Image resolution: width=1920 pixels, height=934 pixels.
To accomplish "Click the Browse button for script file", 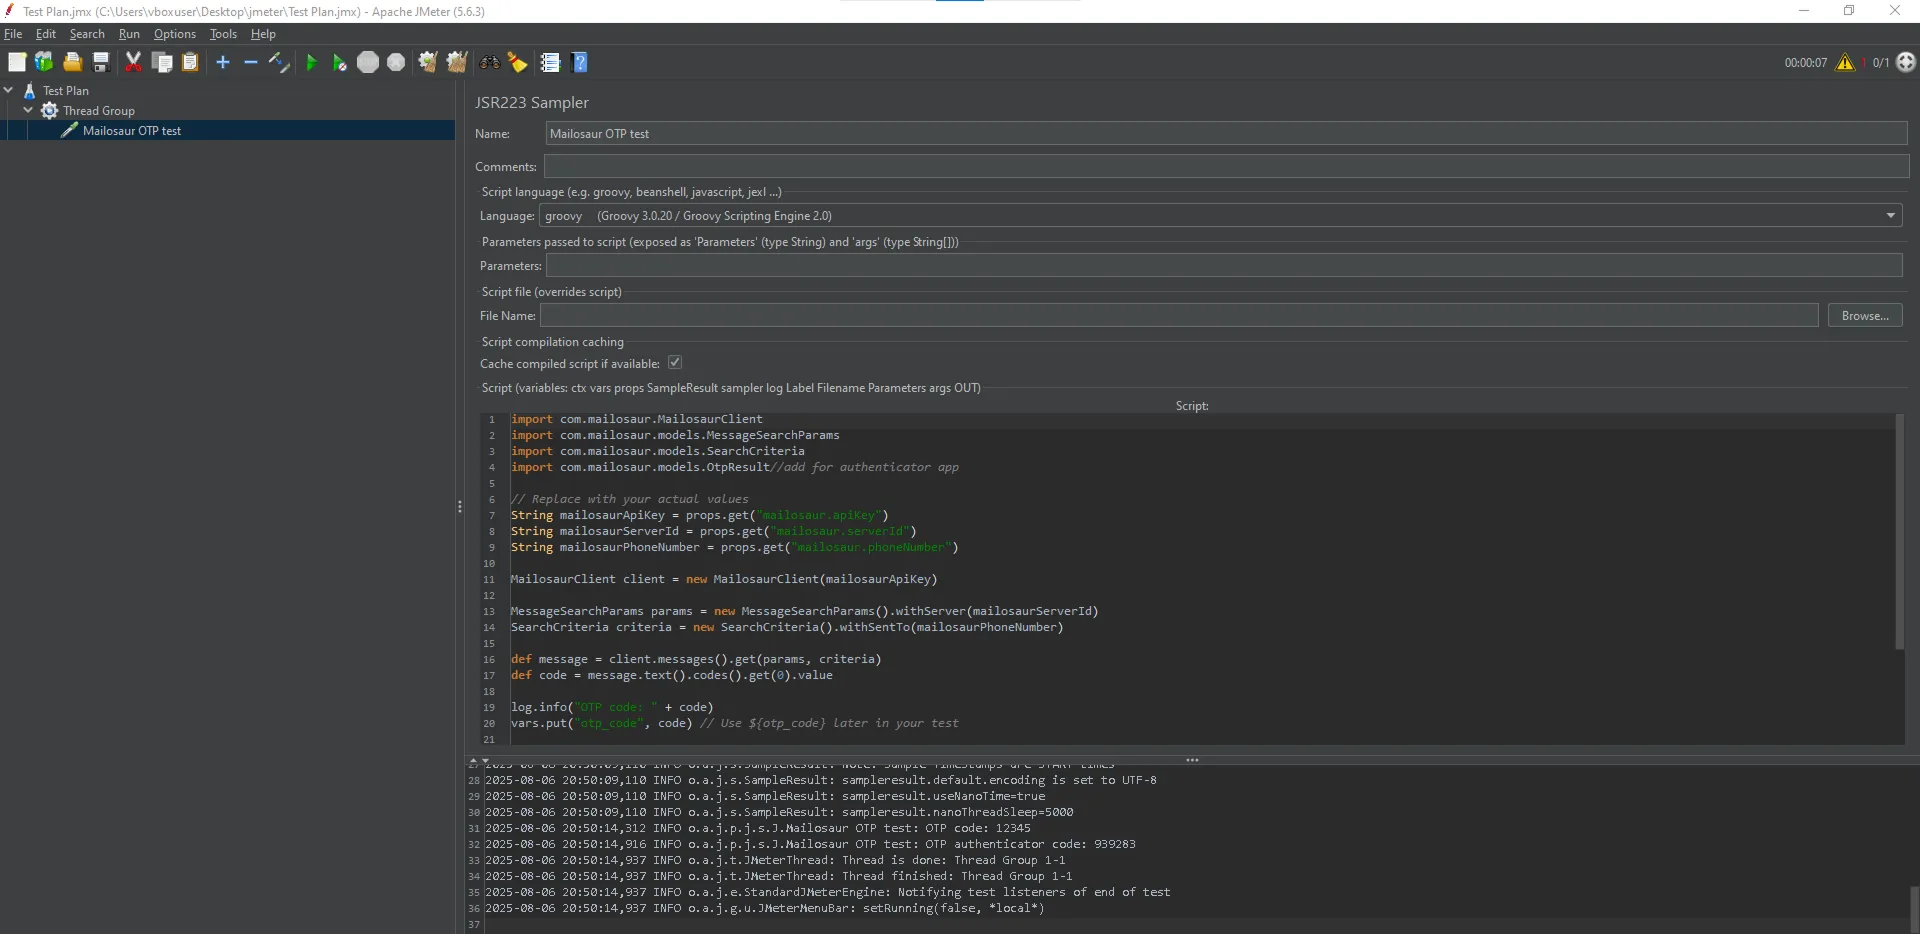I will tap(1864, 315).
